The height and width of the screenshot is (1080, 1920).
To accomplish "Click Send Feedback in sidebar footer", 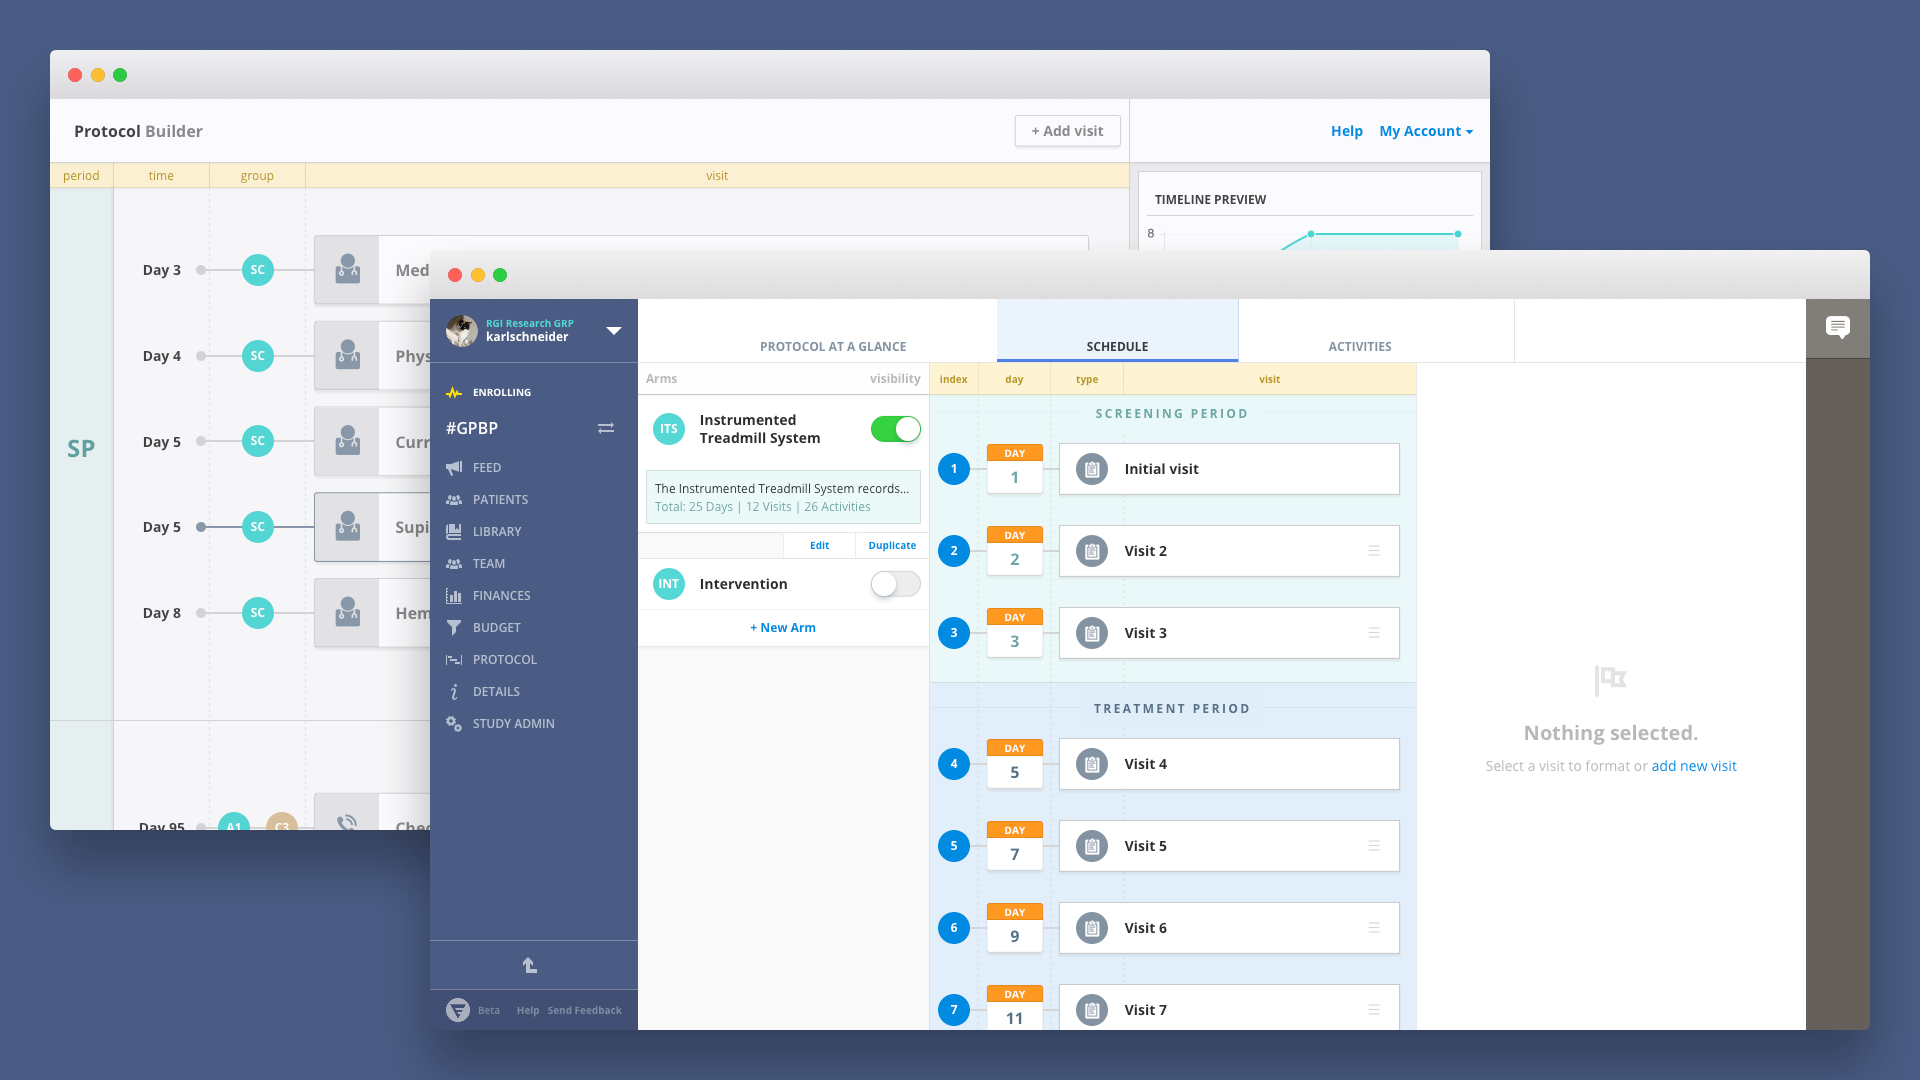I will [x=584, y=1011].
